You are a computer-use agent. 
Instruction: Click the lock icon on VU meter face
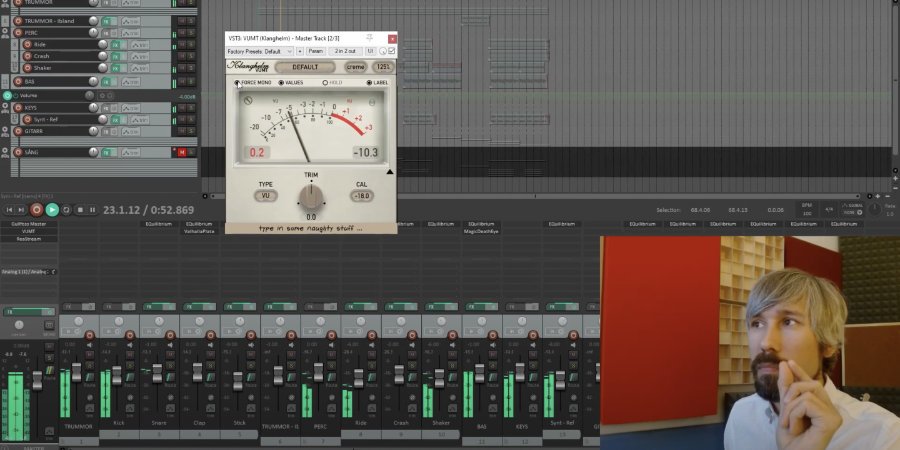372,102
